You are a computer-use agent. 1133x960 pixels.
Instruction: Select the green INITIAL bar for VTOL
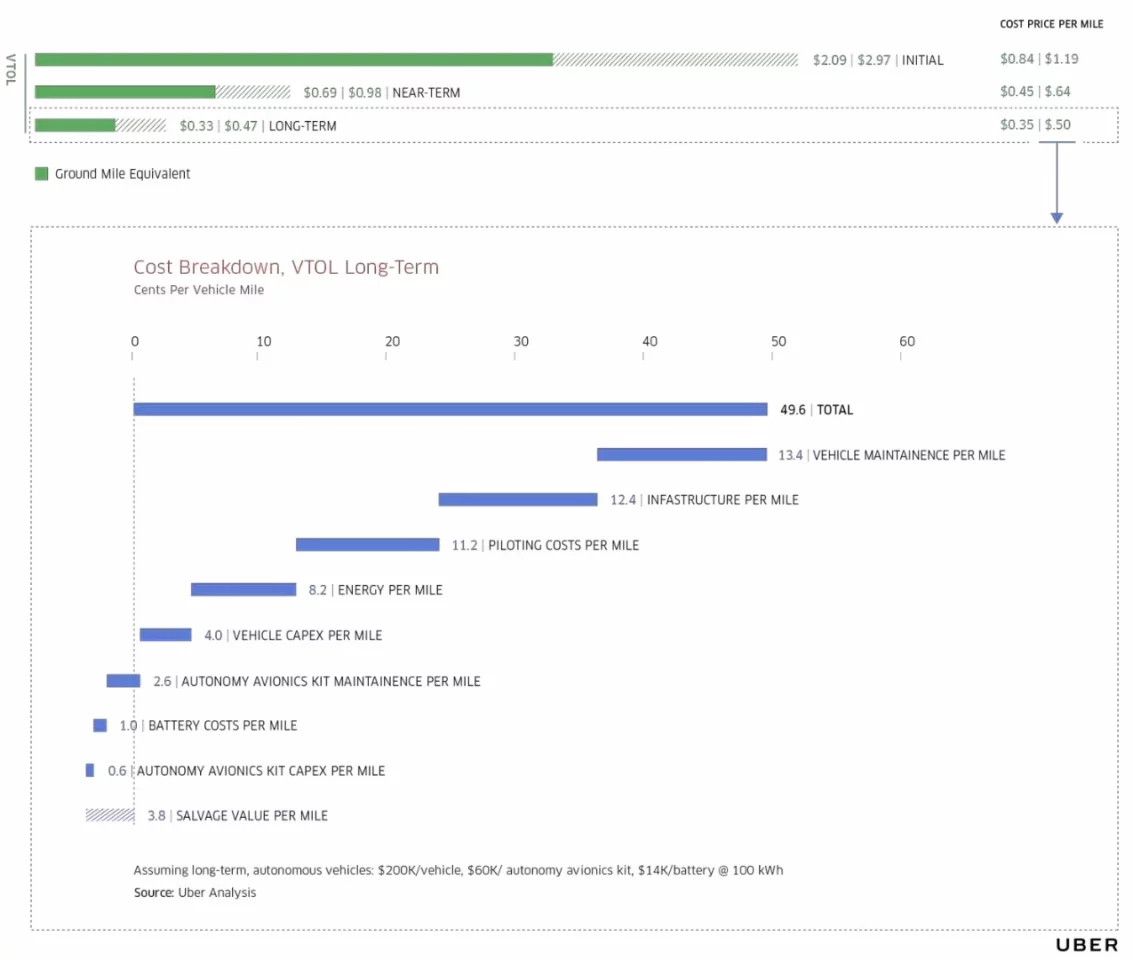(290, 59)
